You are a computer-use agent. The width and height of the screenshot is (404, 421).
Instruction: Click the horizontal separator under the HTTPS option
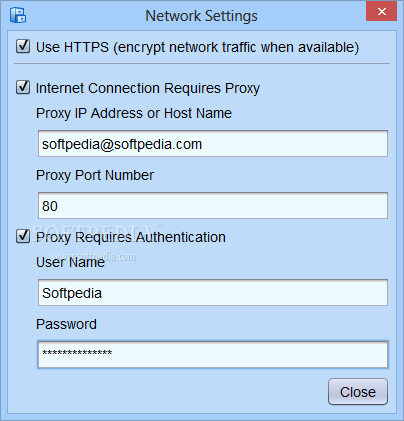pos(202,63)
